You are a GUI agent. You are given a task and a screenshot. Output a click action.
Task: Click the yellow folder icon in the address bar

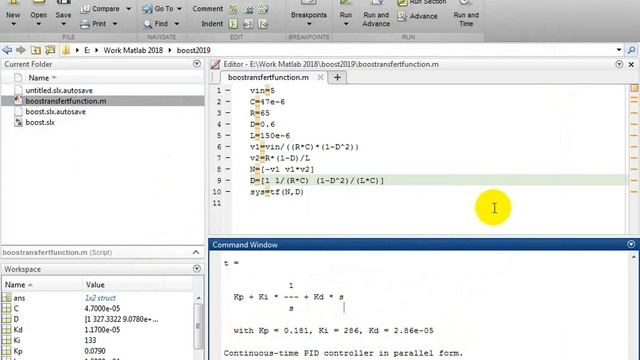tap(66, 50)
